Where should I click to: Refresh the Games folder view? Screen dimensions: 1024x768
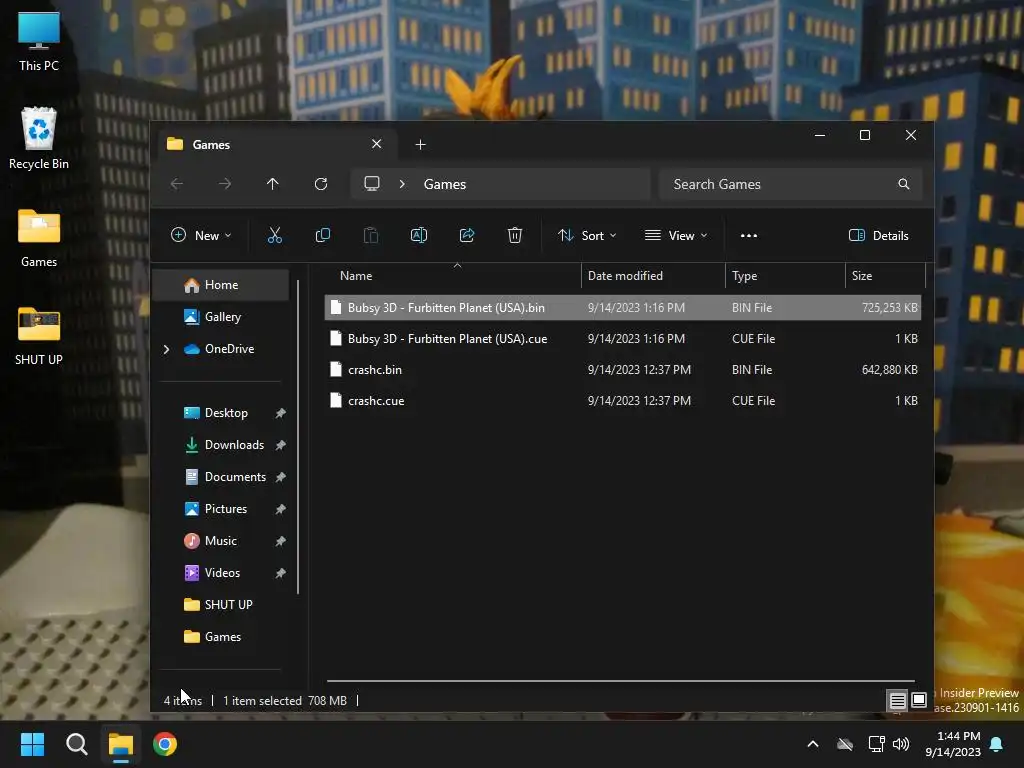[321, 184]
